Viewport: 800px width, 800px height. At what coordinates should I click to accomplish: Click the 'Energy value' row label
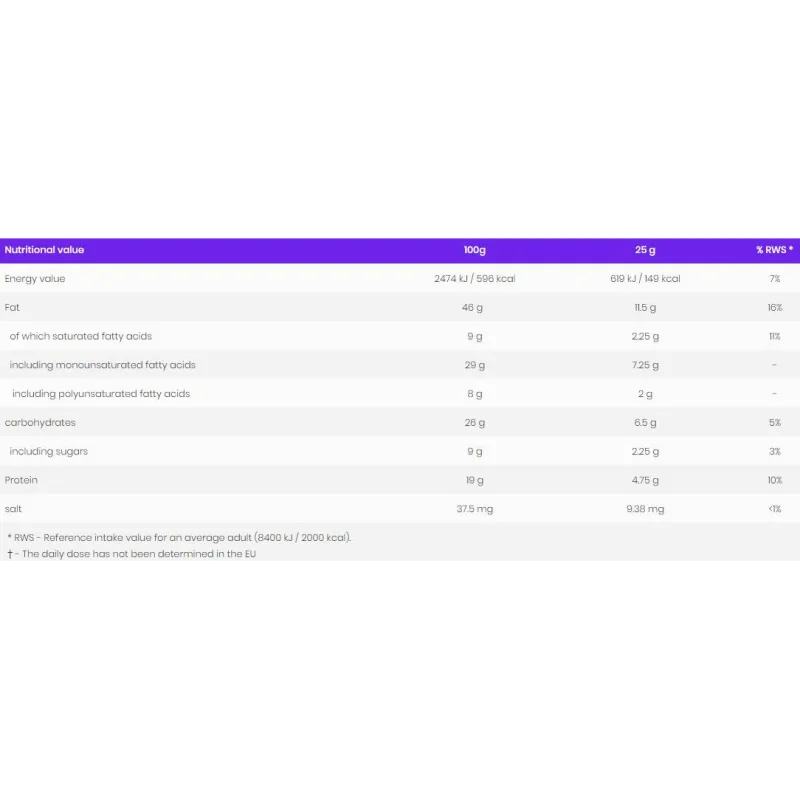pos(35,279)
